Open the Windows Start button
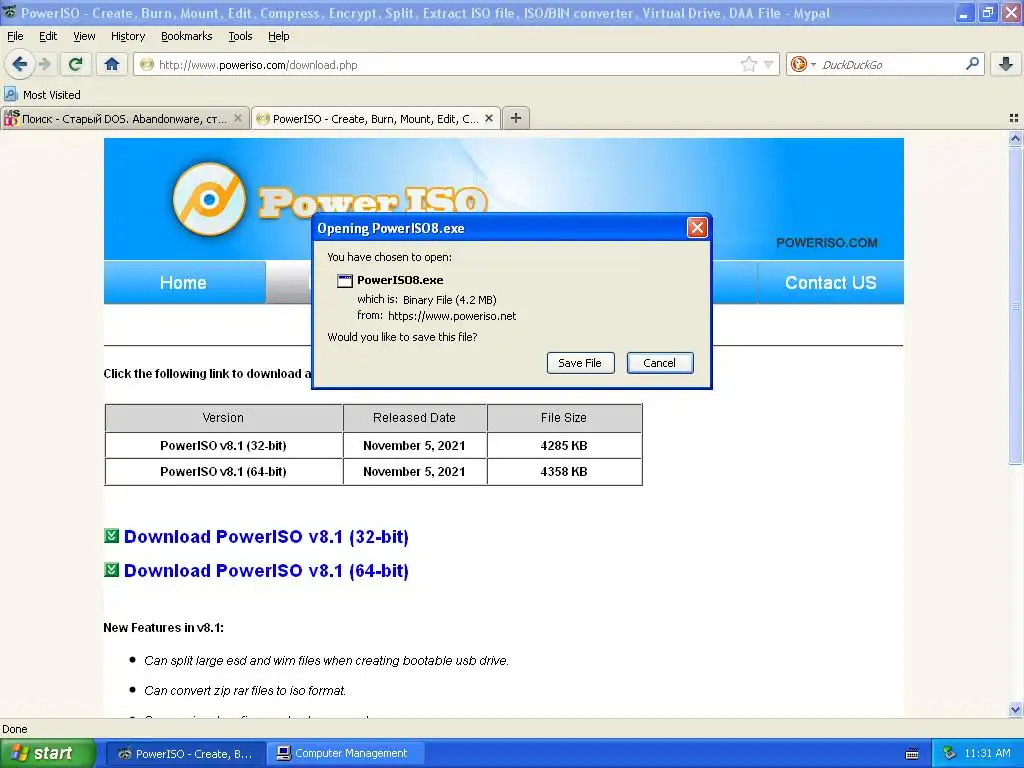 pos(48,754)
